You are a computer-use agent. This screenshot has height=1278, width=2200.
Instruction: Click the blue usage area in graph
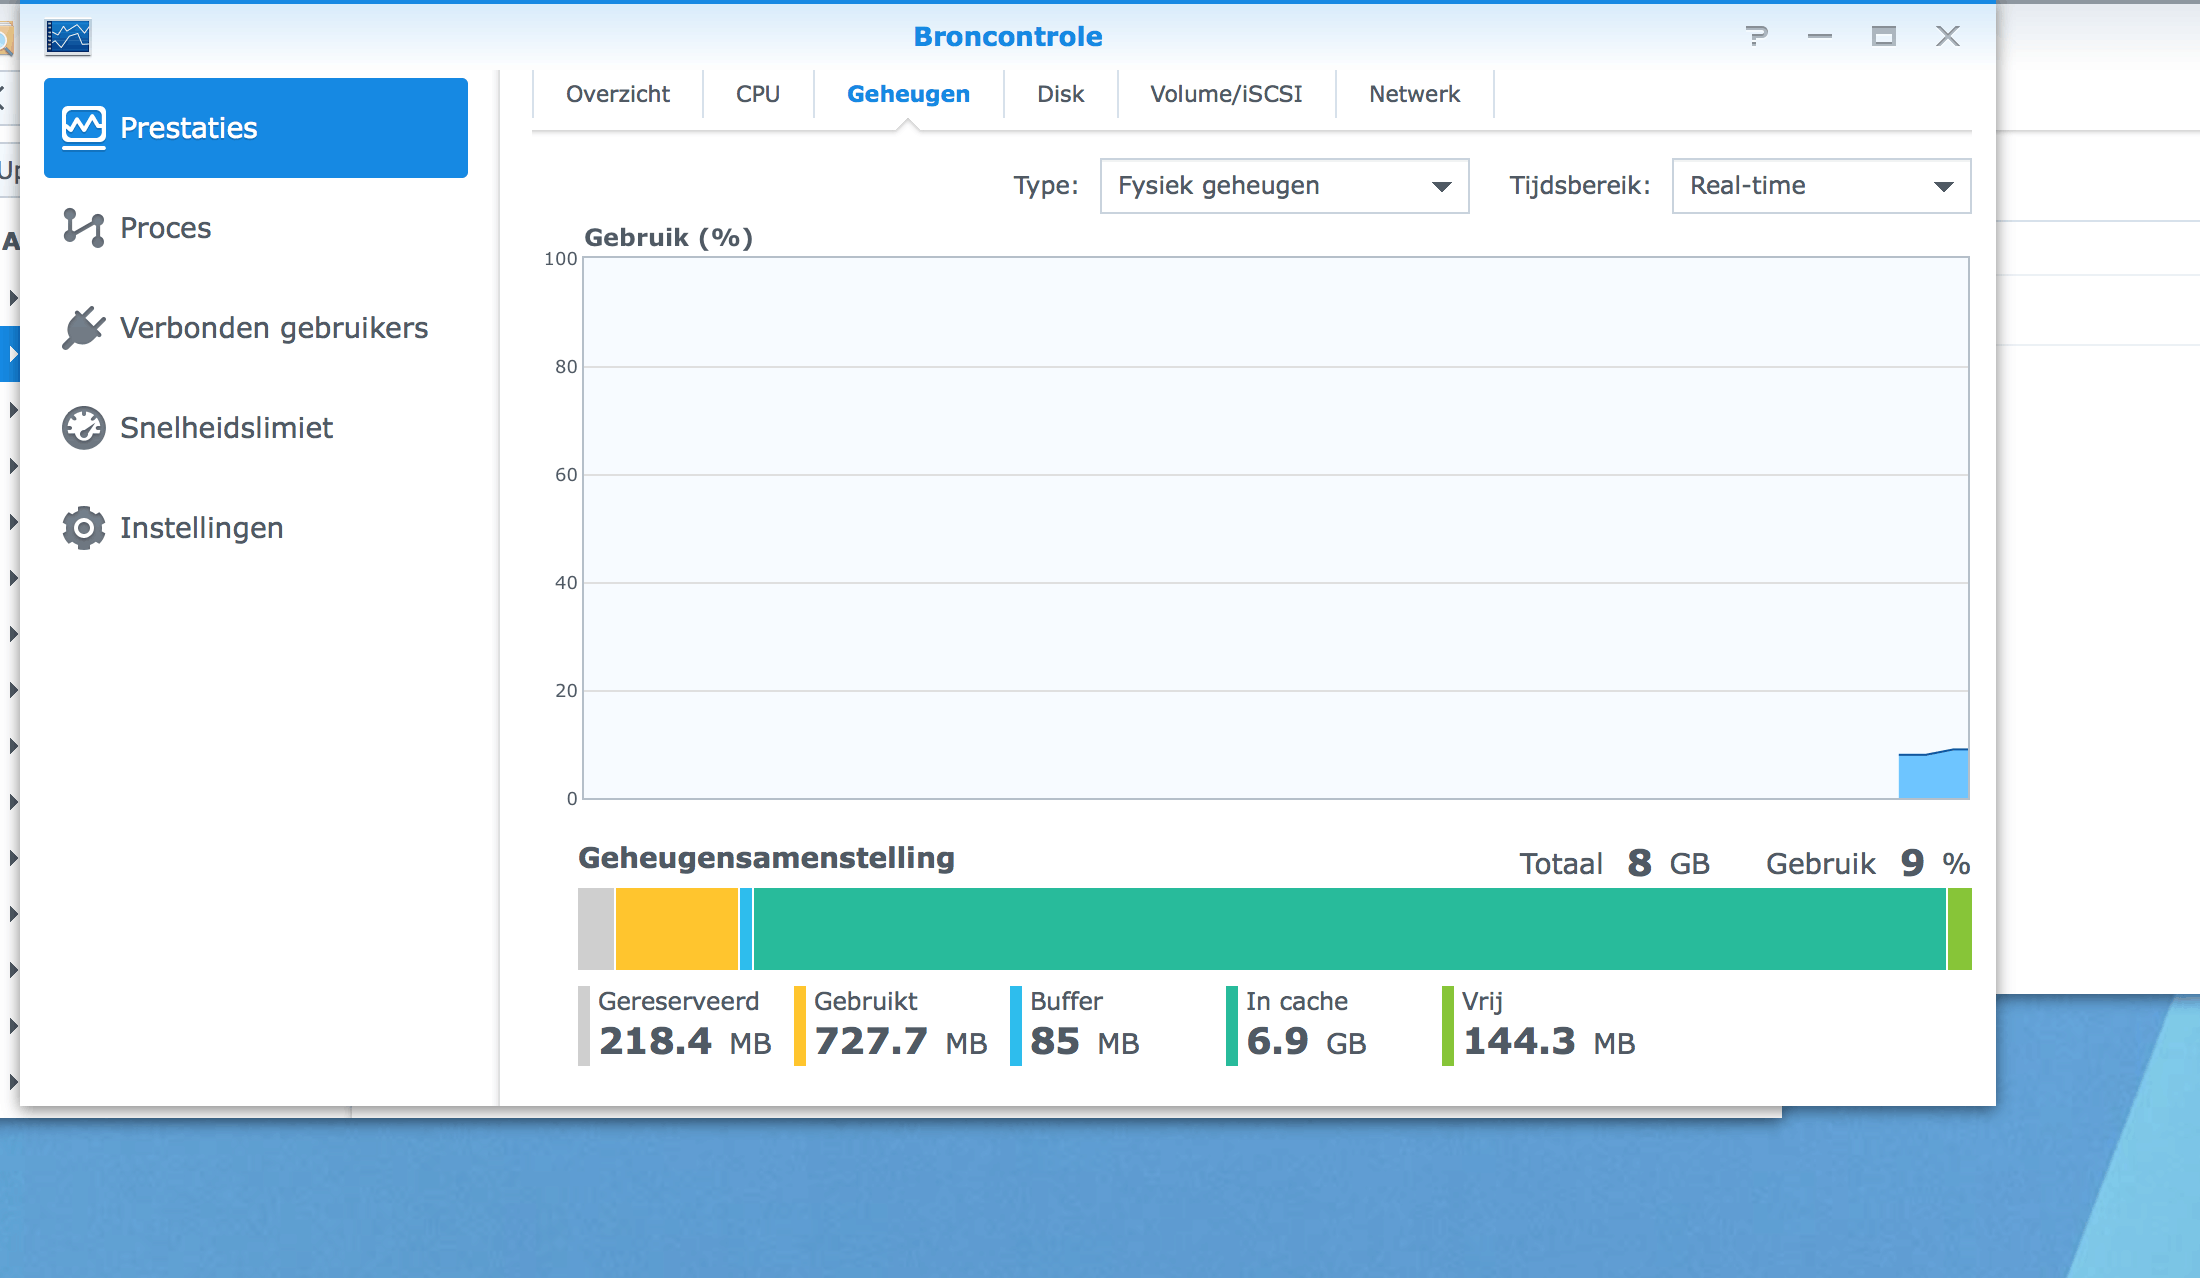pyautogui.click(x=1933, y=777)
